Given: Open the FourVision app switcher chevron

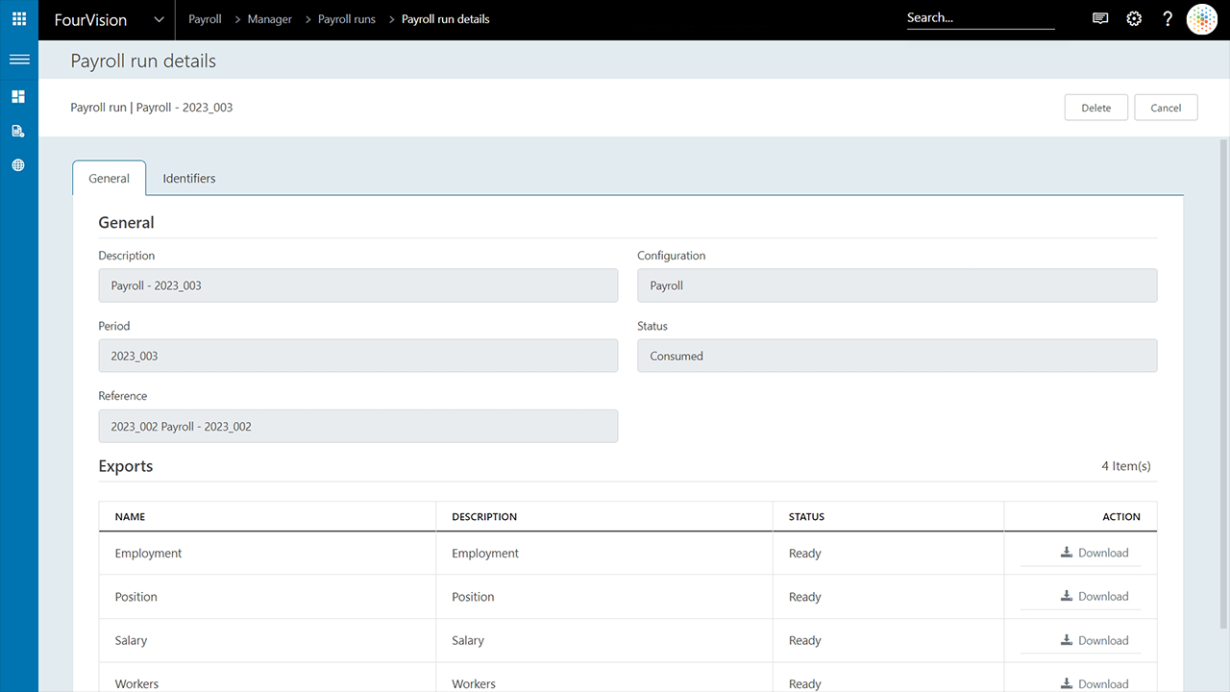Looking at the screenshot, I should coord(158,18).
